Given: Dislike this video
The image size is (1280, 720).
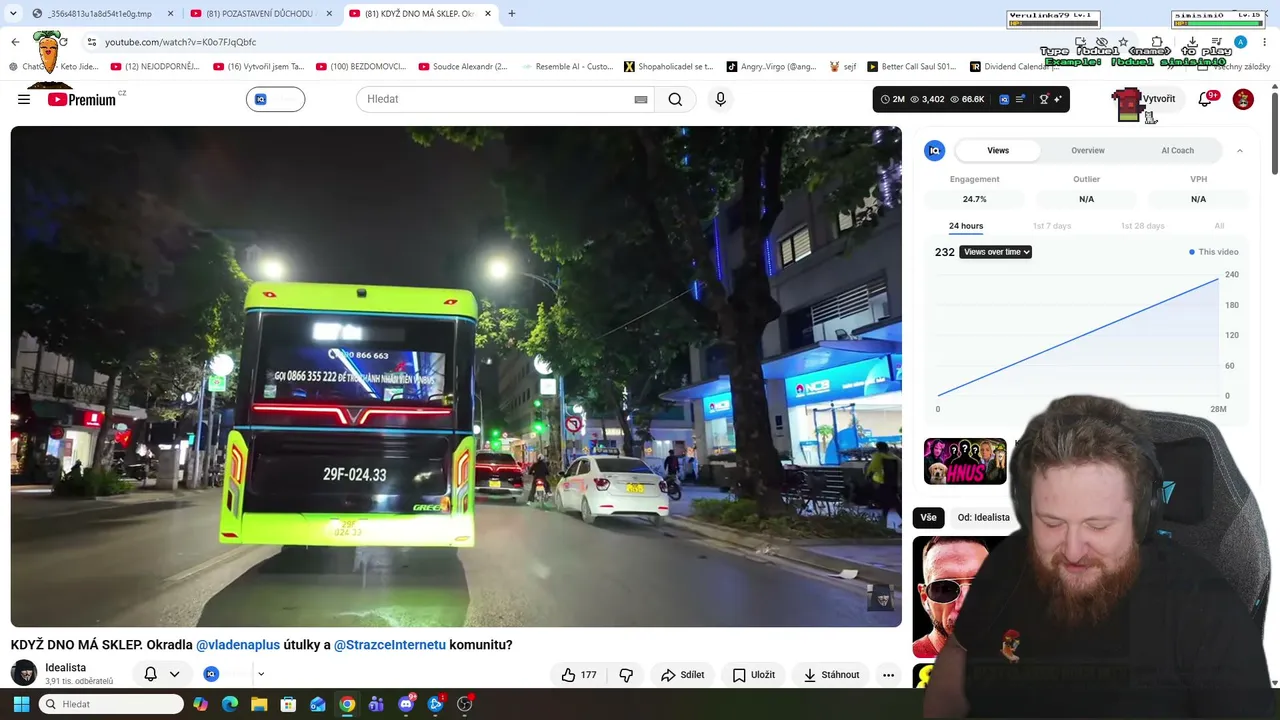Looking at the screenshot, I should 626,675.
